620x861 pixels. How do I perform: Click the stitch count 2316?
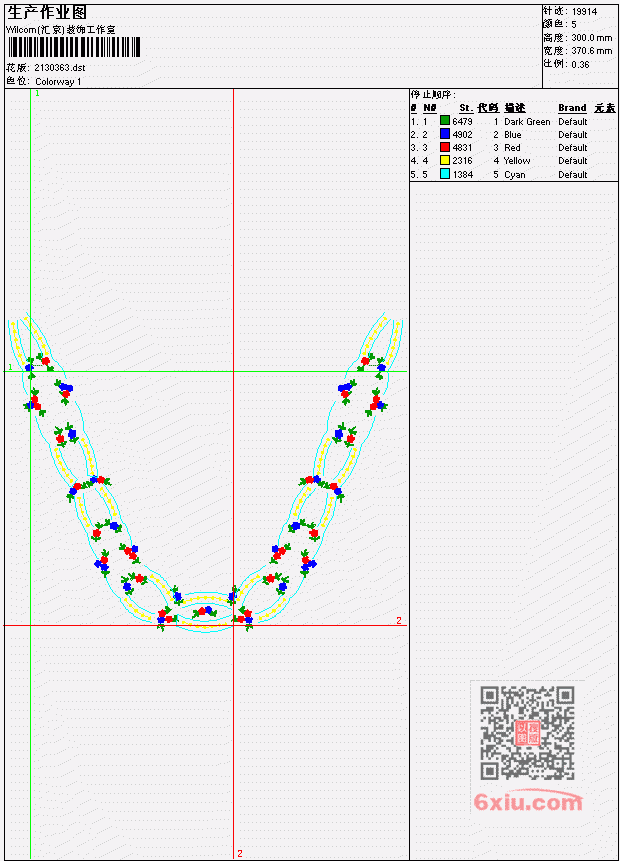click(x=462, y=161)
